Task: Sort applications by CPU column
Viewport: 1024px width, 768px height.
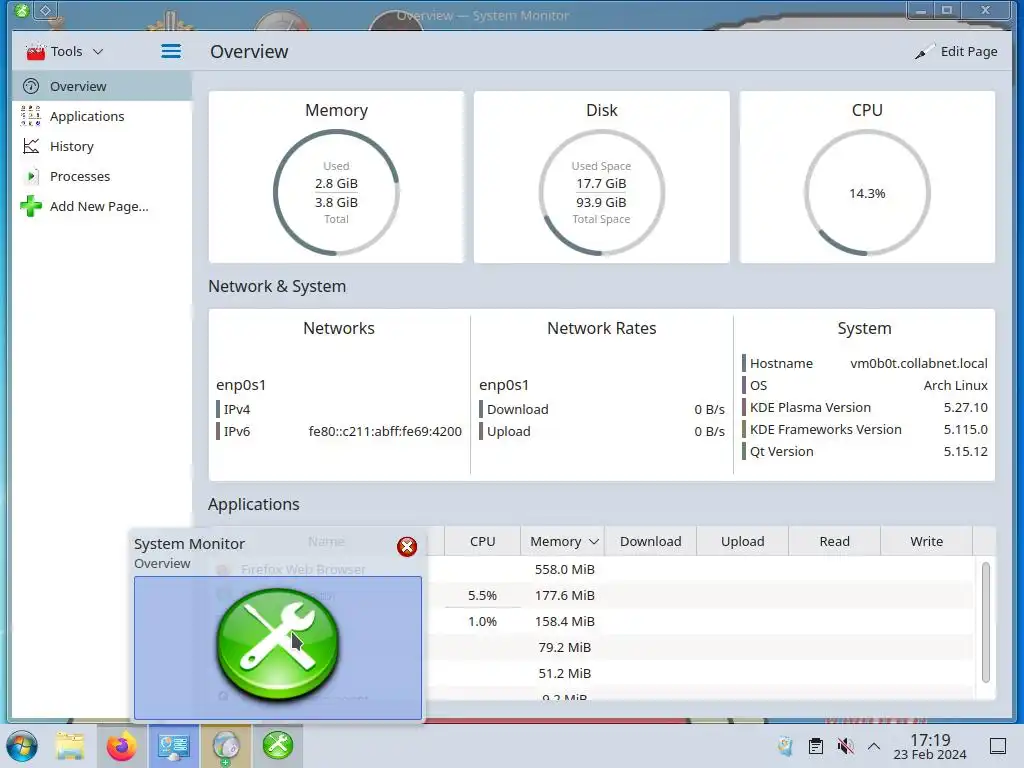Action: [483, 541]
